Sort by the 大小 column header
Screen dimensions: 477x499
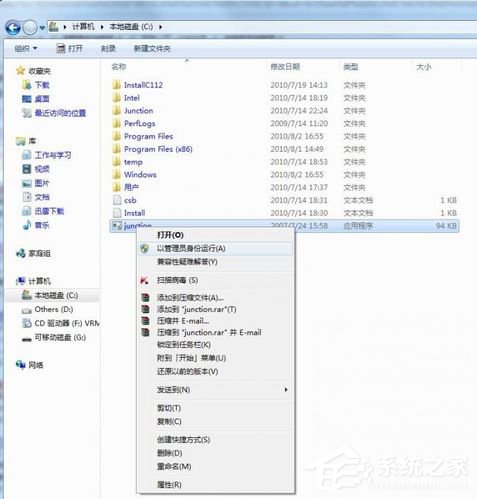[x=424, y=67]
